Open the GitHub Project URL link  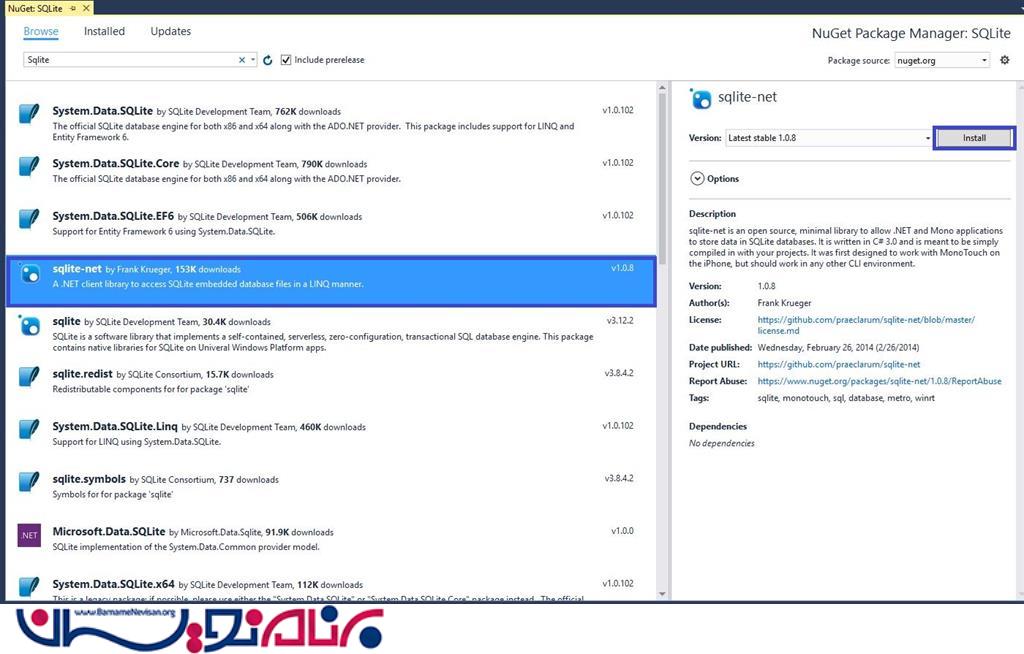pos(838,365)
